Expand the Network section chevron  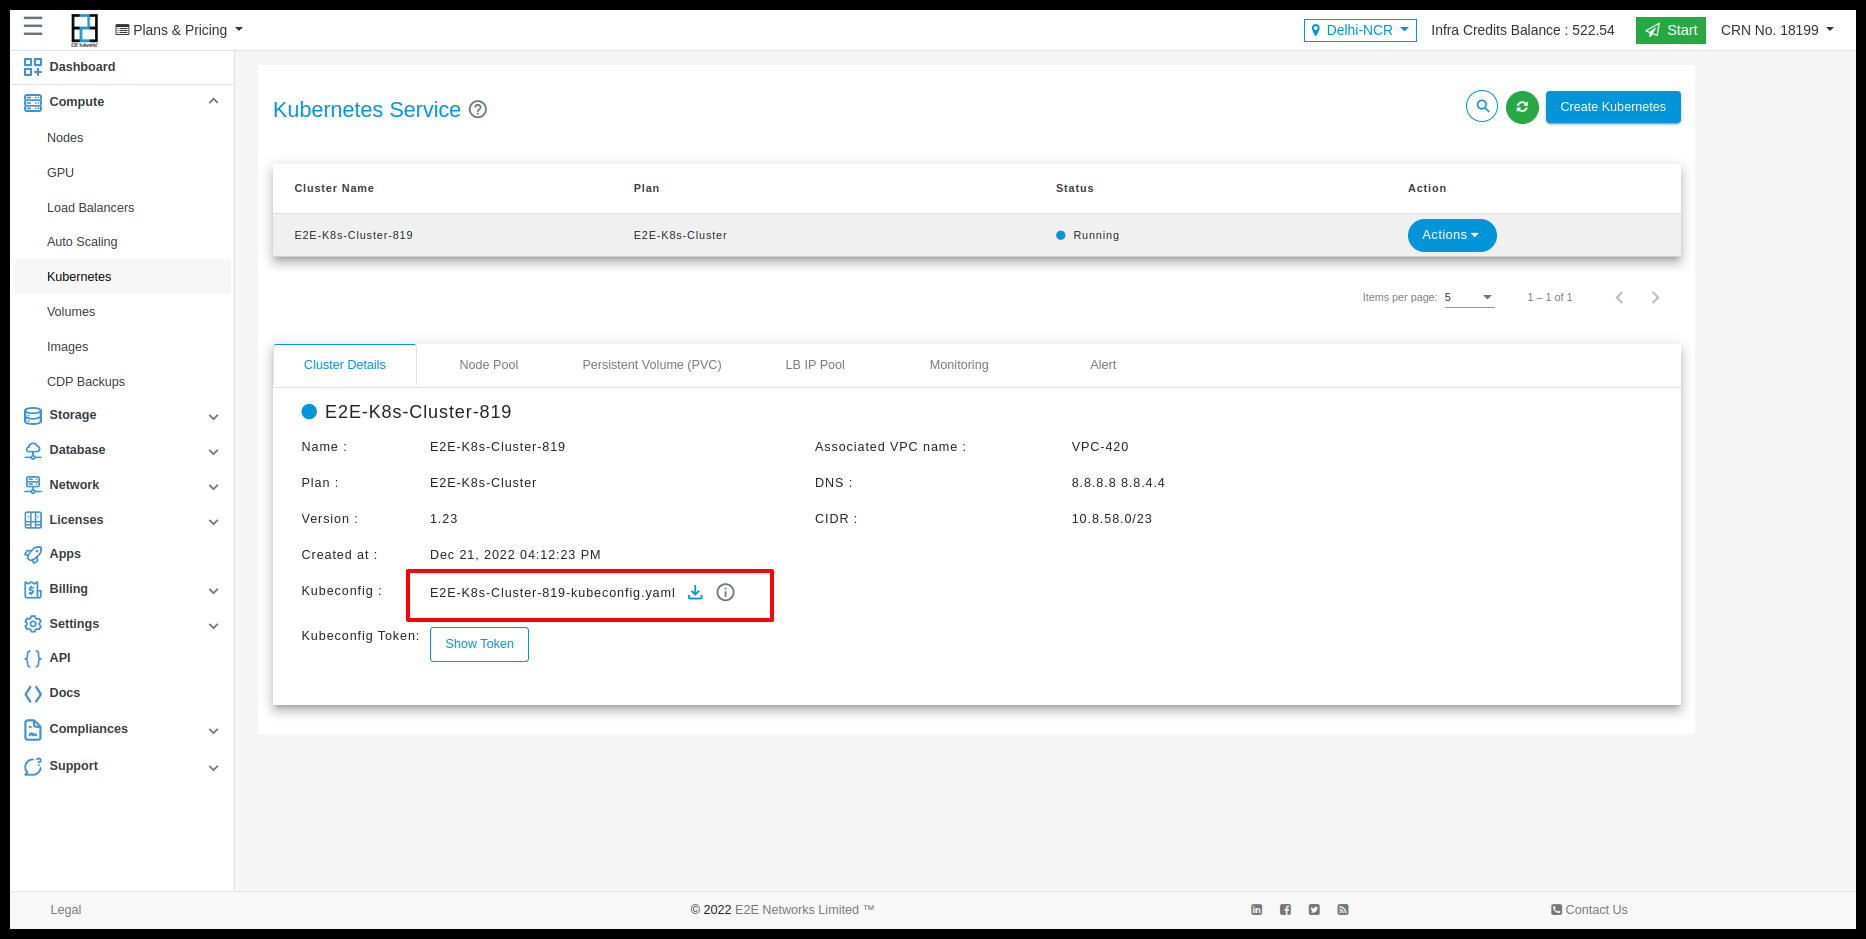pos(213,486)
